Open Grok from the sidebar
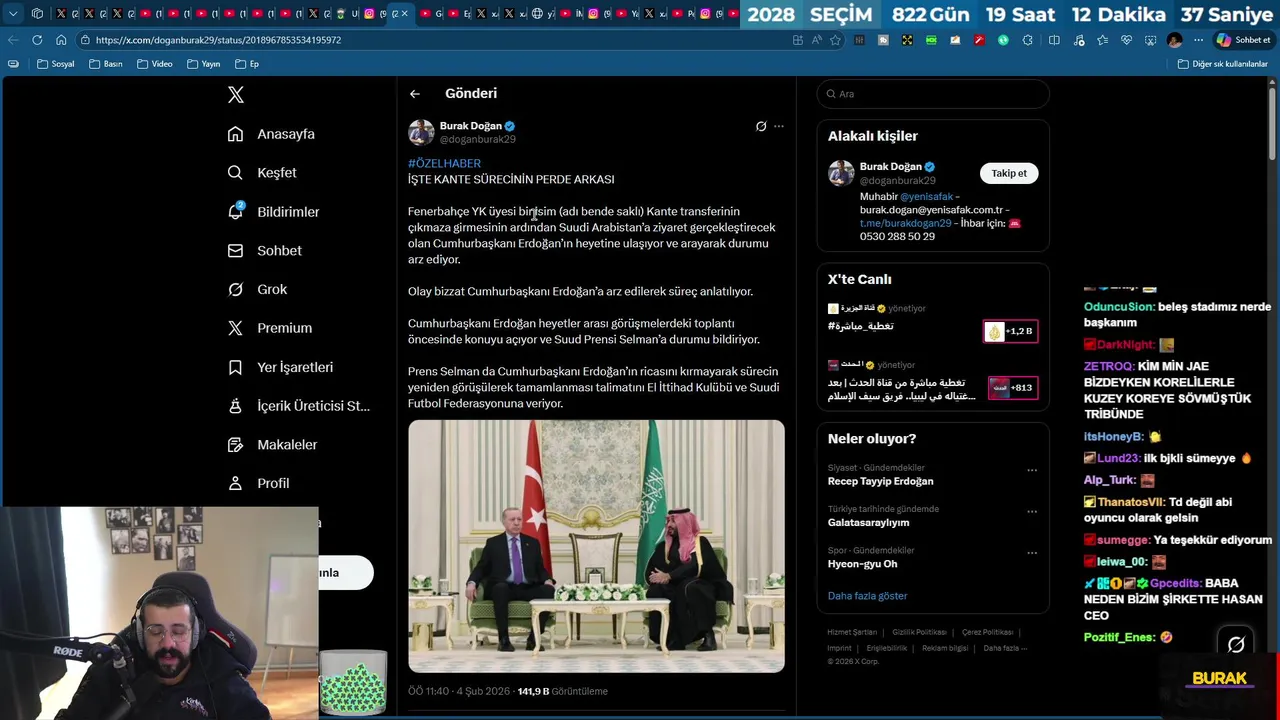The image size is (1280, 720). point(258,289)
